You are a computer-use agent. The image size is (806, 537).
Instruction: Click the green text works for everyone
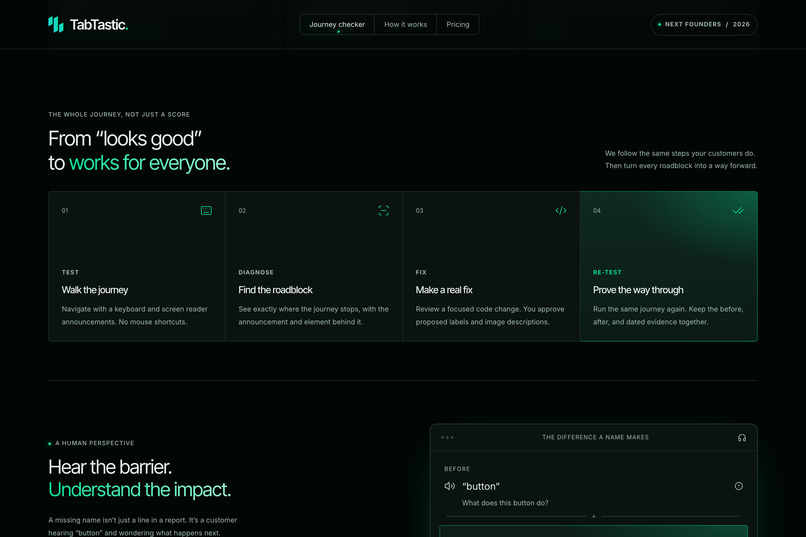149,163
